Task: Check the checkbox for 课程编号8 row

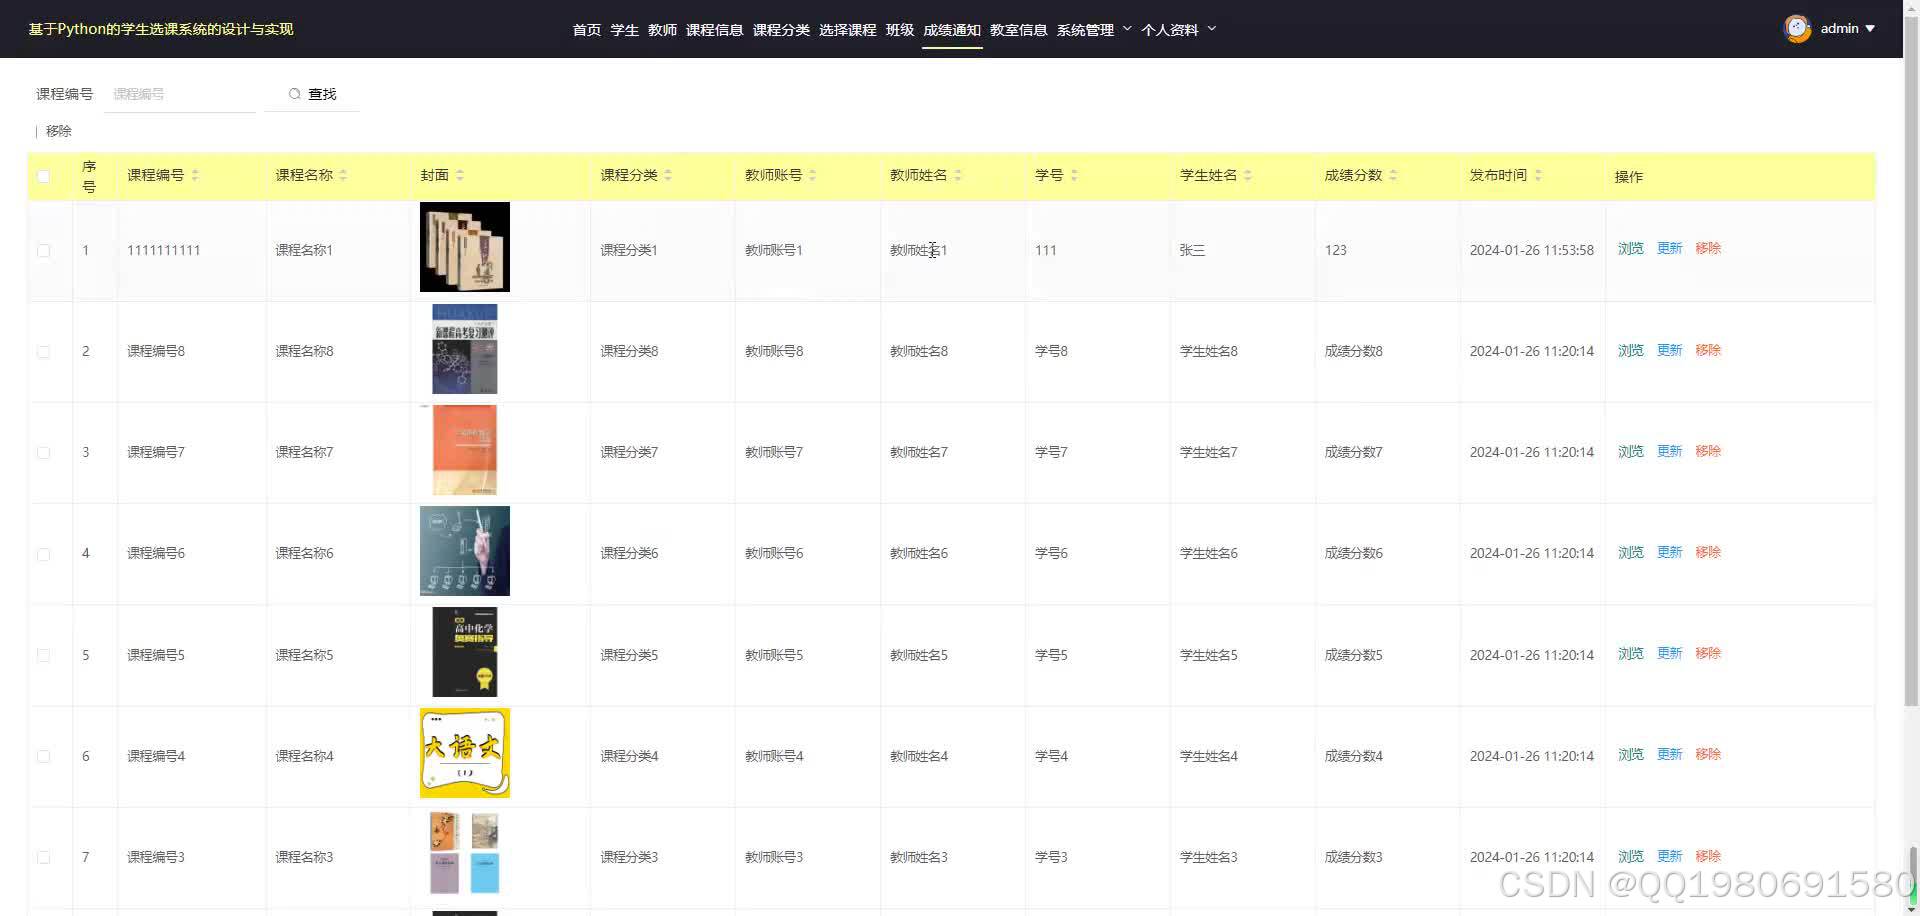Action: coord(43,351)
